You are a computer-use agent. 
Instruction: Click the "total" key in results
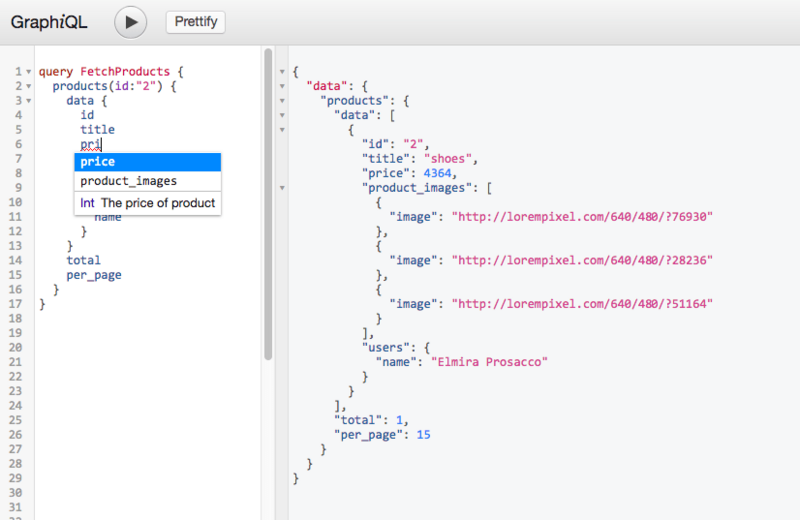361,420
